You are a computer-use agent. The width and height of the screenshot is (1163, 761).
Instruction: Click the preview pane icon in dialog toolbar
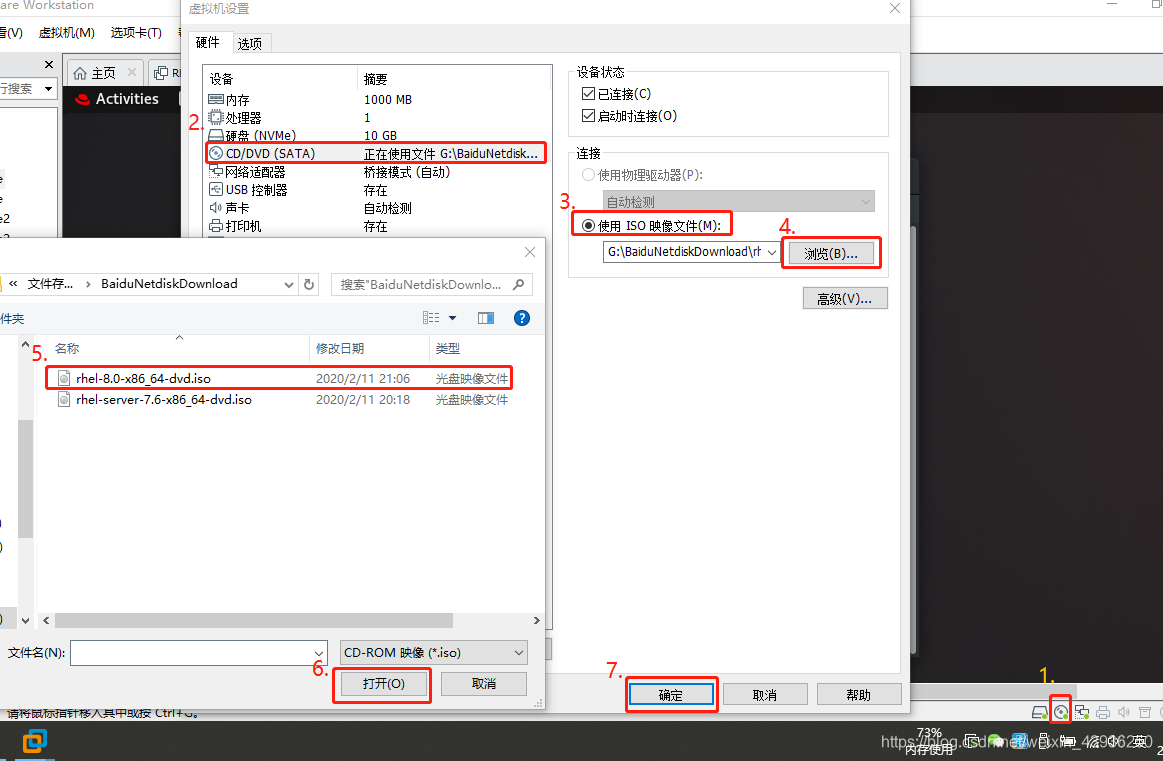point(486,317)
